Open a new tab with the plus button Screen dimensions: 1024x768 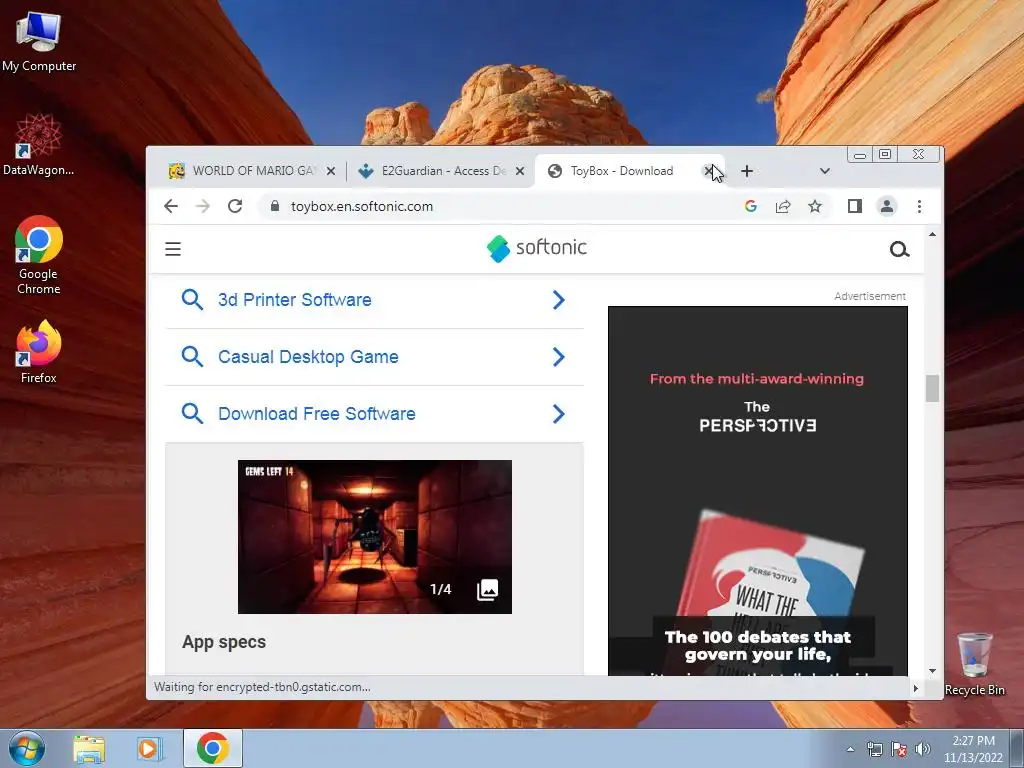[x=747, y=171]
